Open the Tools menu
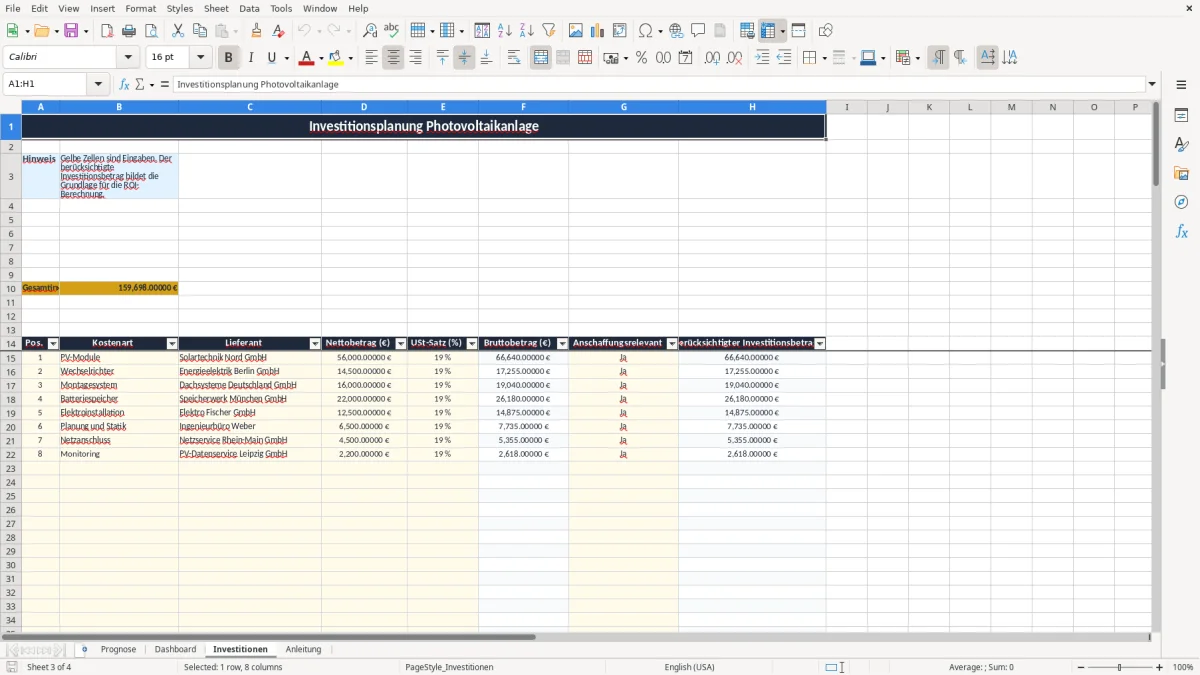Image resolution: width=1200 pixels, height=675 pixels. point(281,8)
